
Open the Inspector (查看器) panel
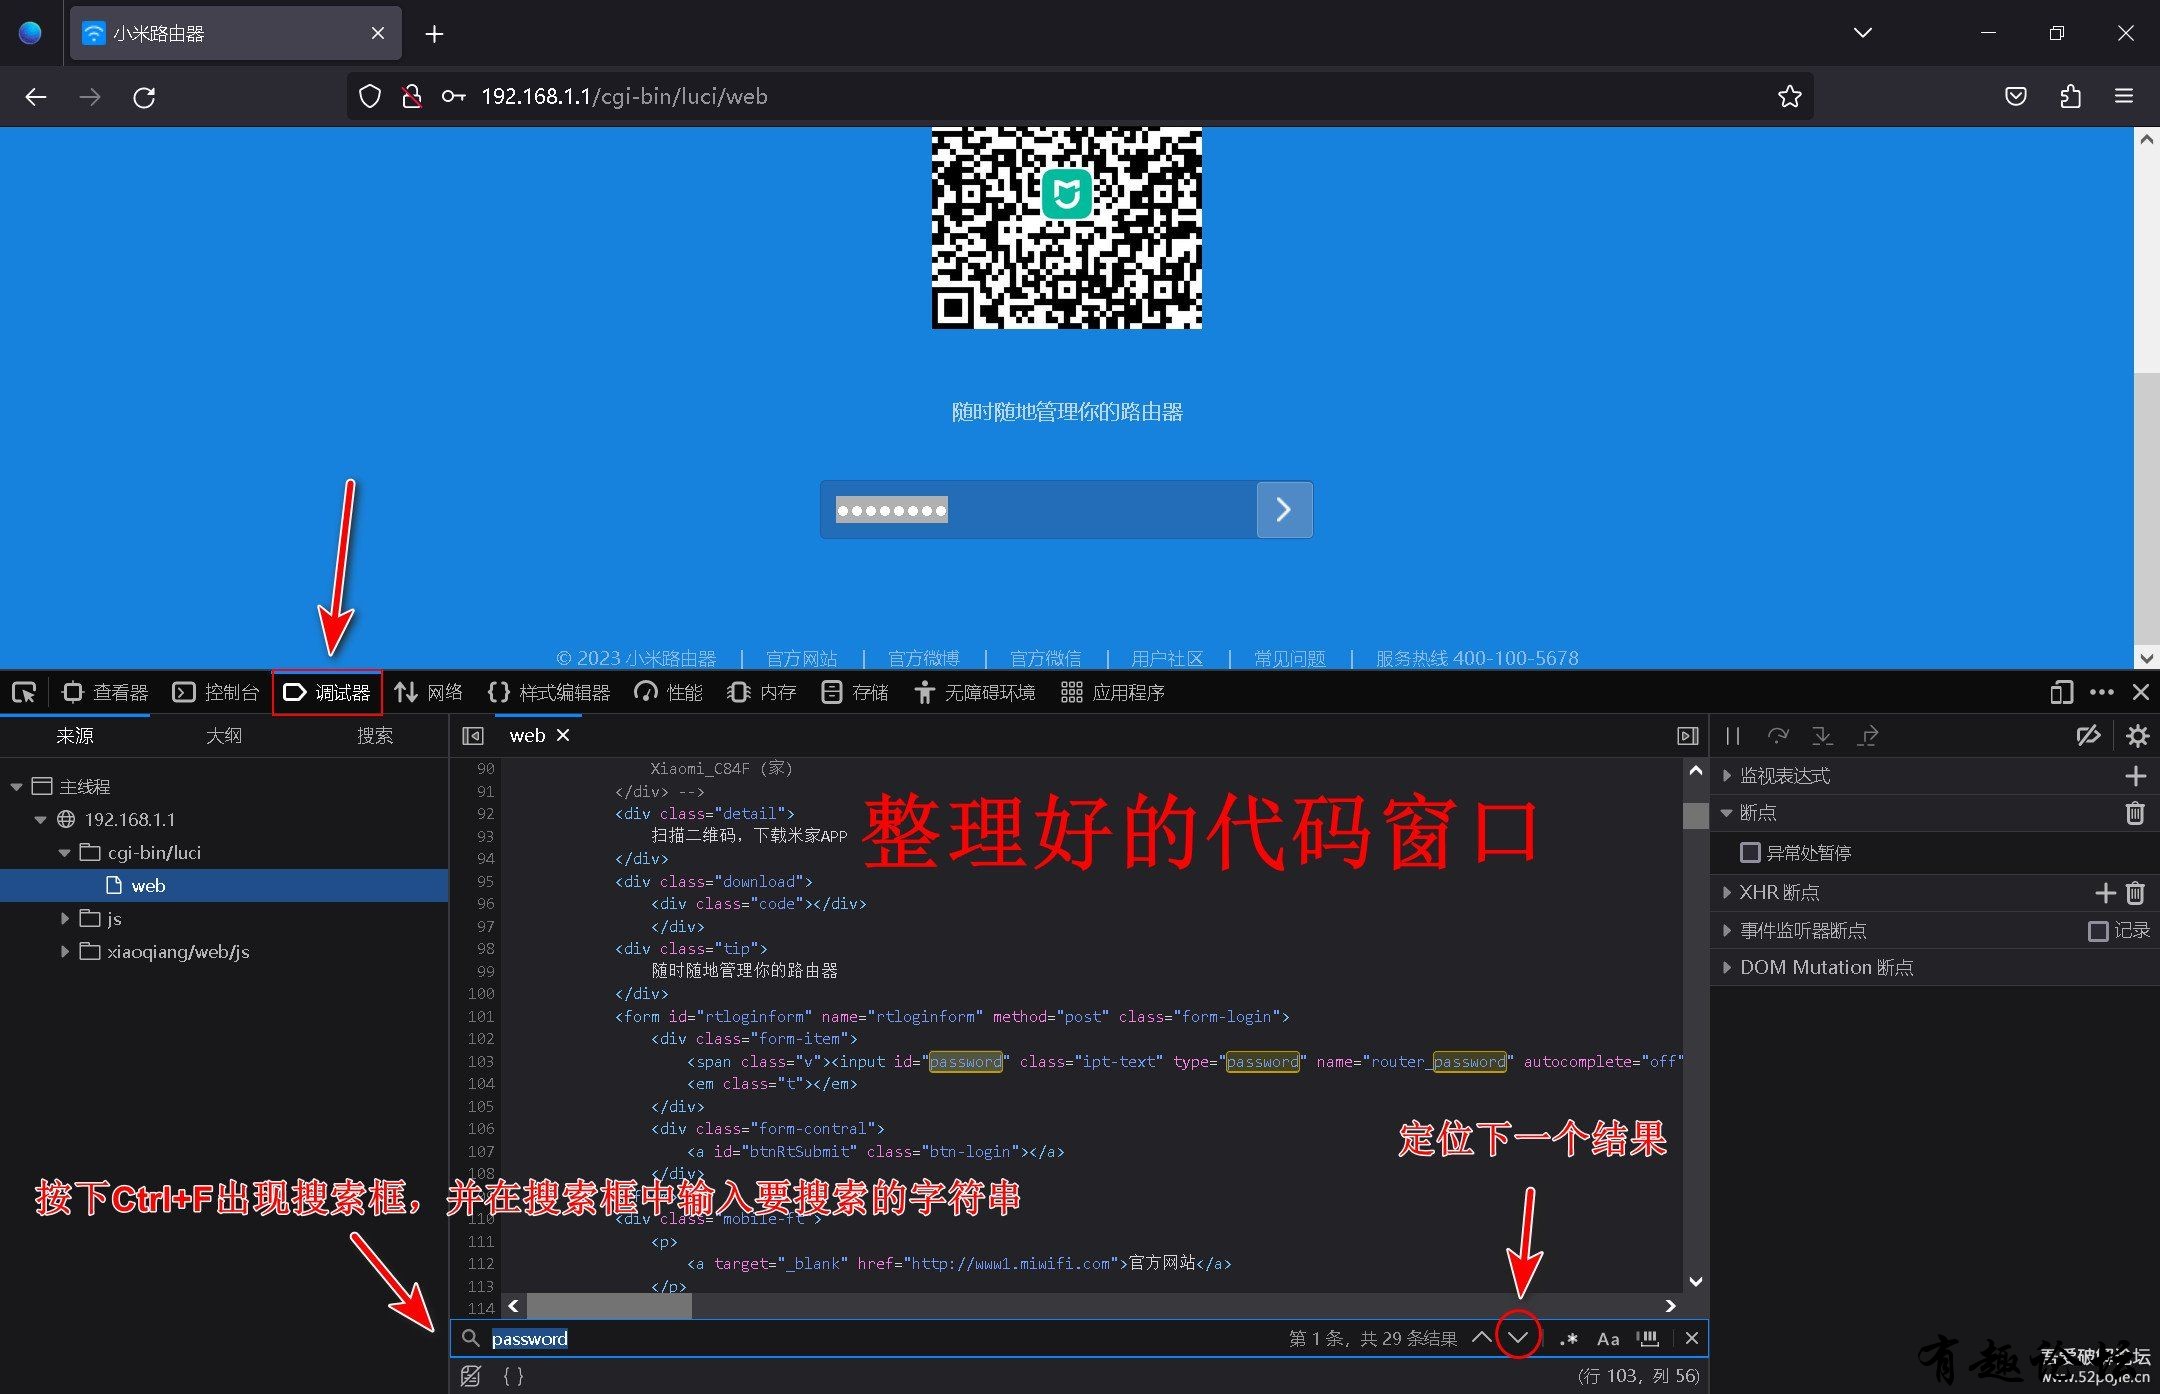105,692
